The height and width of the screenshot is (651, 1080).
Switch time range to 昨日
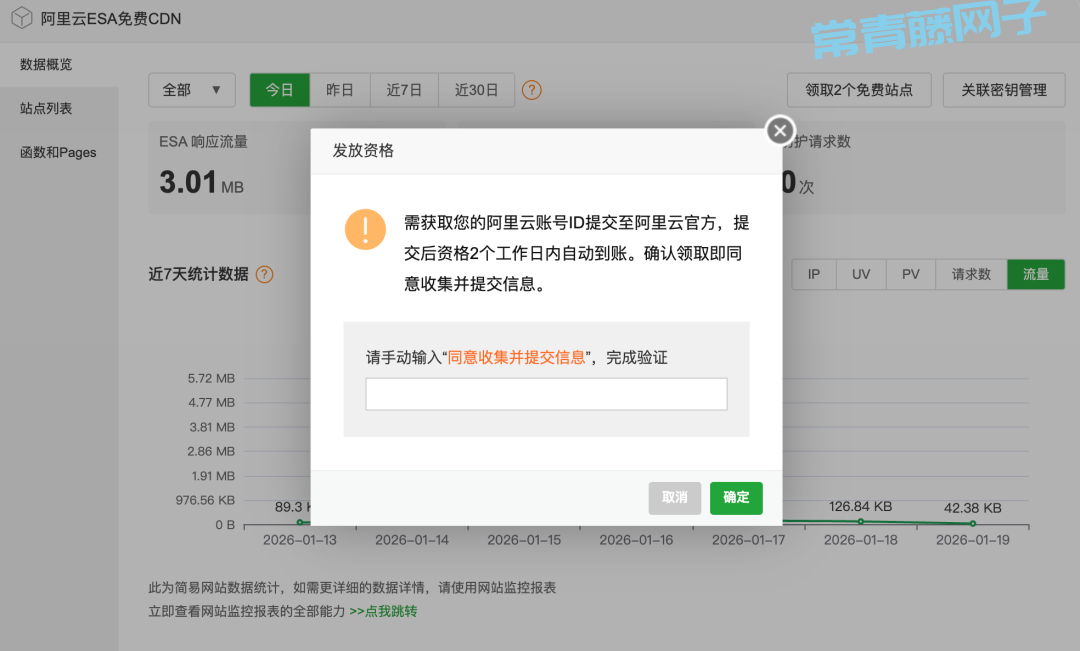(340, 90)
